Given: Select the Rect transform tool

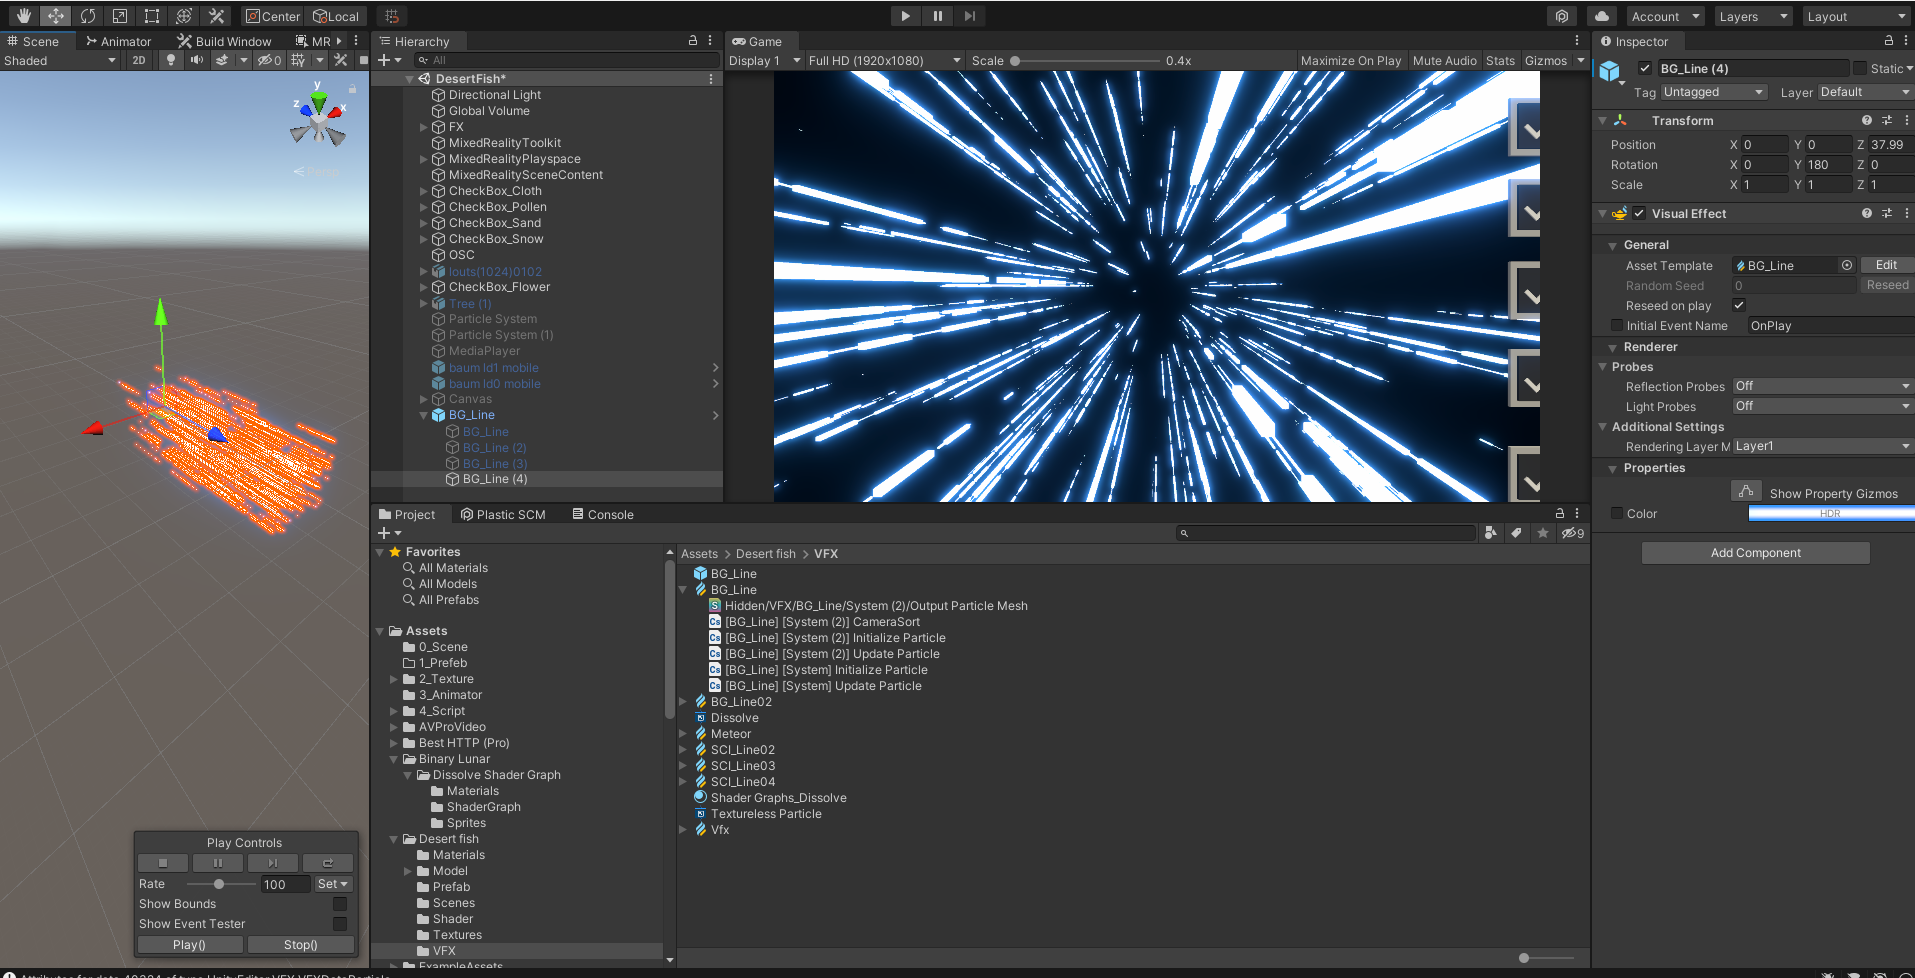Looking at the screenshot, I should [151, 15].
